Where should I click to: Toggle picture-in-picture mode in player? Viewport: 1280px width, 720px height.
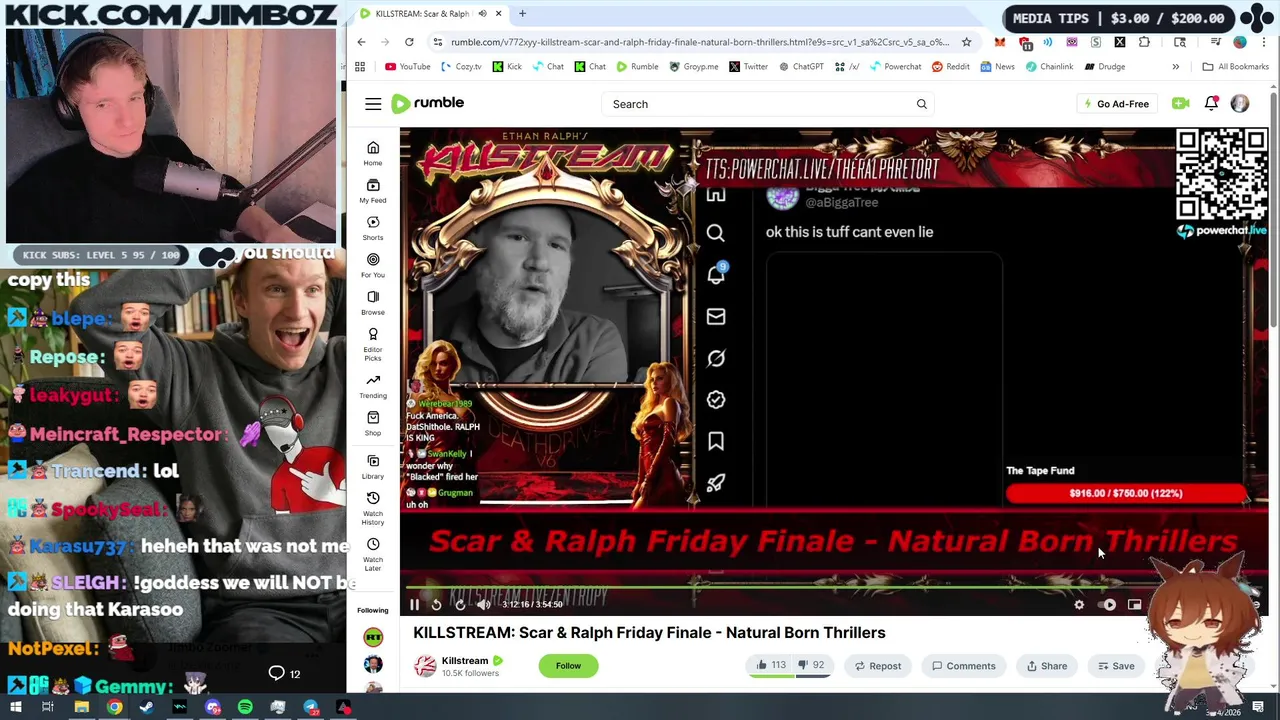pos(1135,604)
